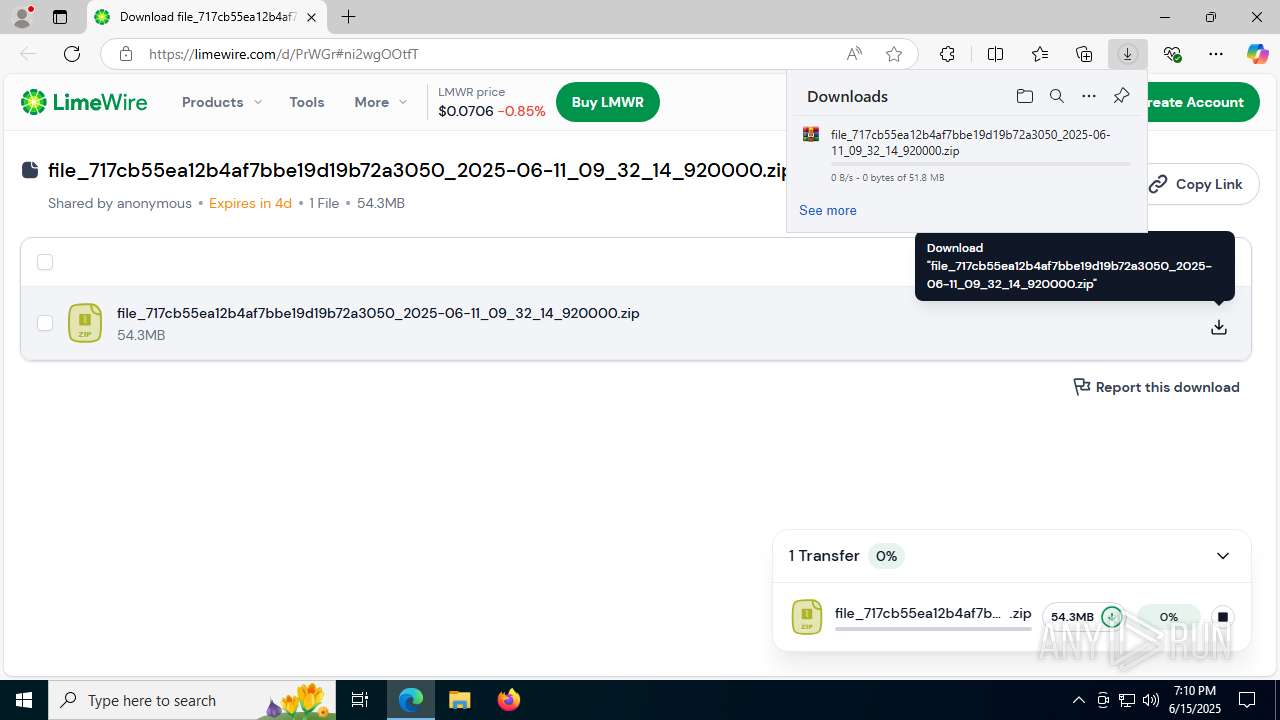
Task: Click the taskbar search box
Action: pyautogui.click(x=192, y=700)
